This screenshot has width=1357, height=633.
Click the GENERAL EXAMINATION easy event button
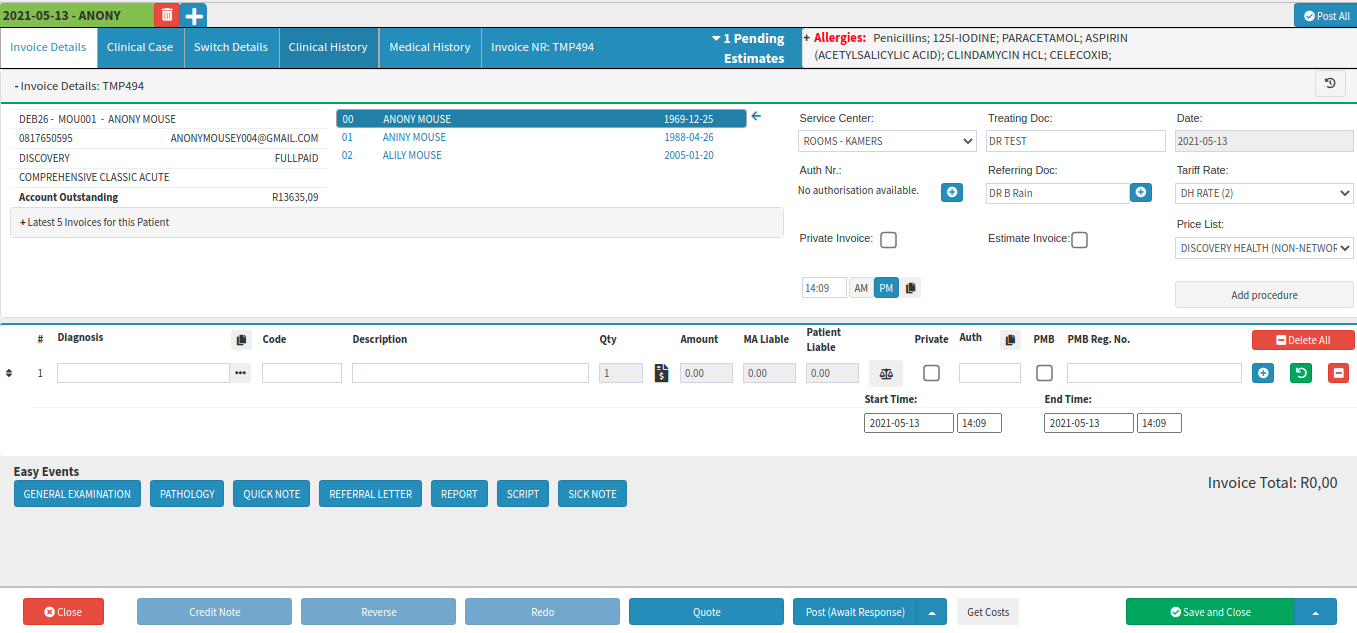[77, 494]
